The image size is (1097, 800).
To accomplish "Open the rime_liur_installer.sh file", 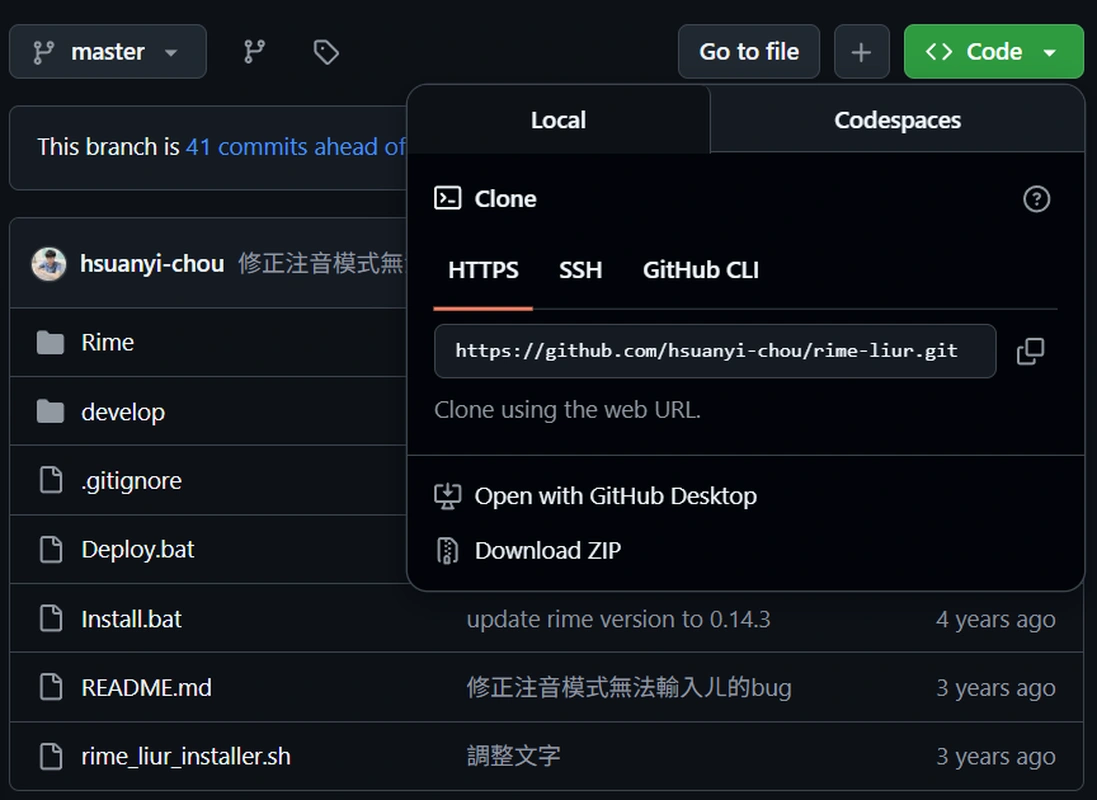I will pos(186,757).
